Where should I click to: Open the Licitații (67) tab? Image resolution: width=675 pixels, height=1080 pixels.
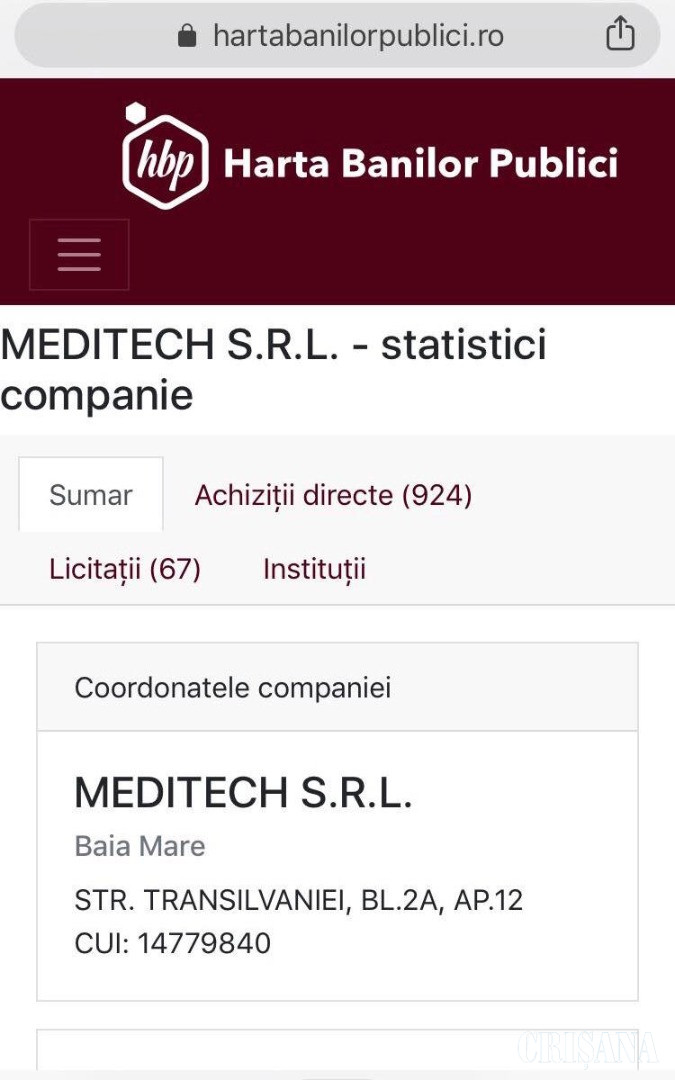(125, 569)
